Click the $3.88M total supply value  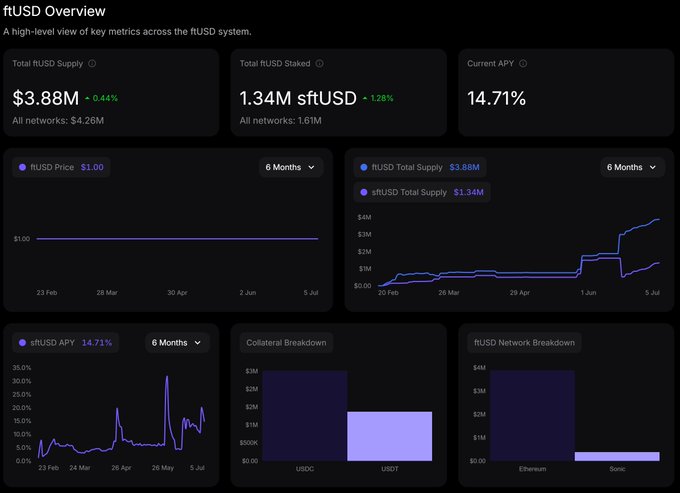tap(46, 98)
